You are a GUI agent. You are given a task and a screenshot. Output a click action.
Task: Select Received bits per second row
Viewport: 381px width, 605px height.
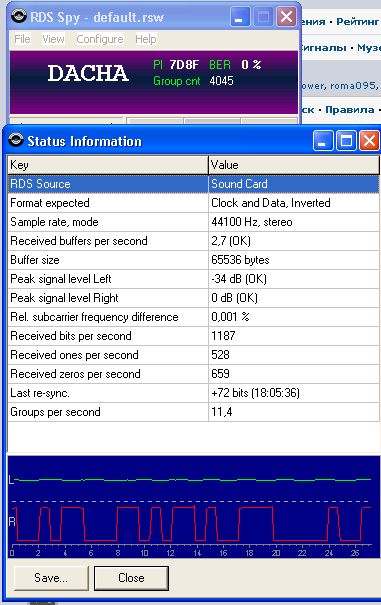click(x=193, y=336)
